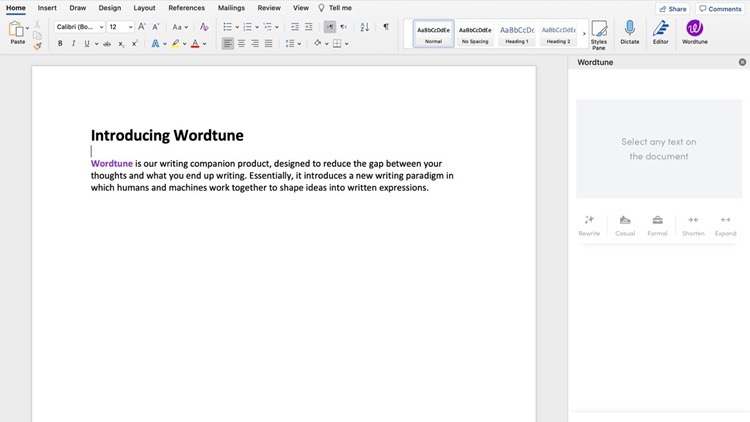Set align right paragraph alignment
Image resolution: width=750 pixels, height=422 pixels.
(x=255, y=44)
